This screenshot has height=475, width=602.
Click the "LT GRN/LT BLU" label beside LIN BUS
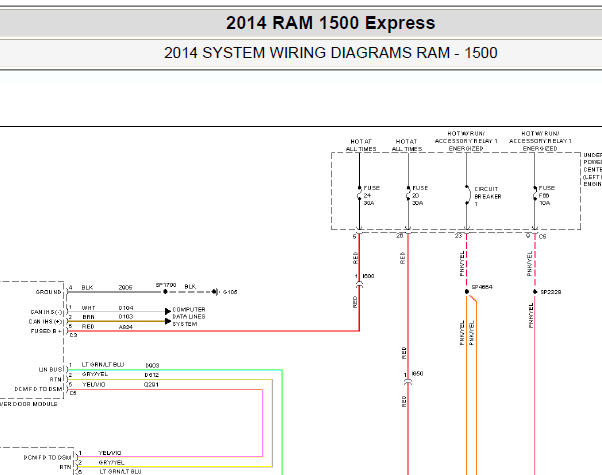point(103,364)
